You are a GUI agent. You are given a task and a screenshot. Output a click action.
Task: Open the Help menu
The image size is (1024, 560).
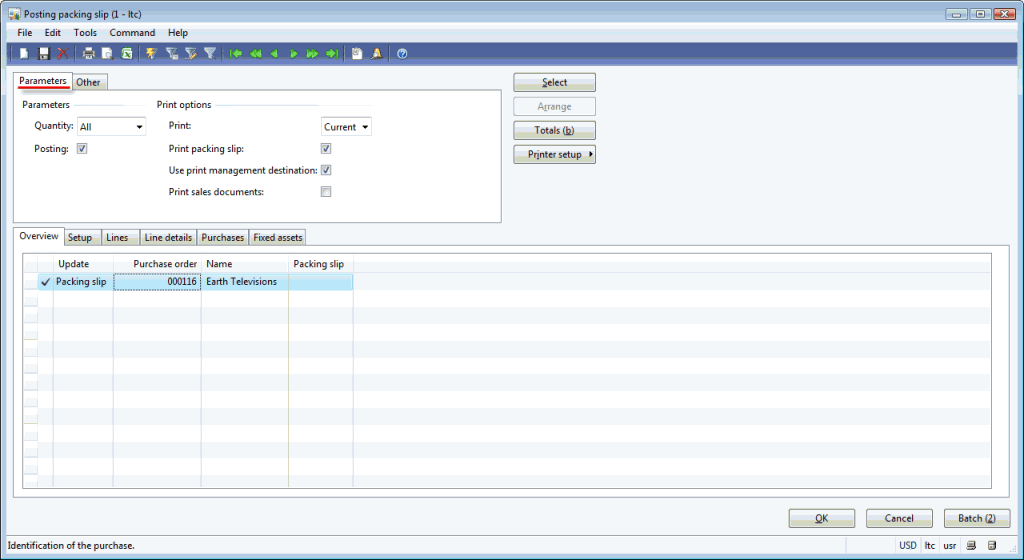(178, 33)
